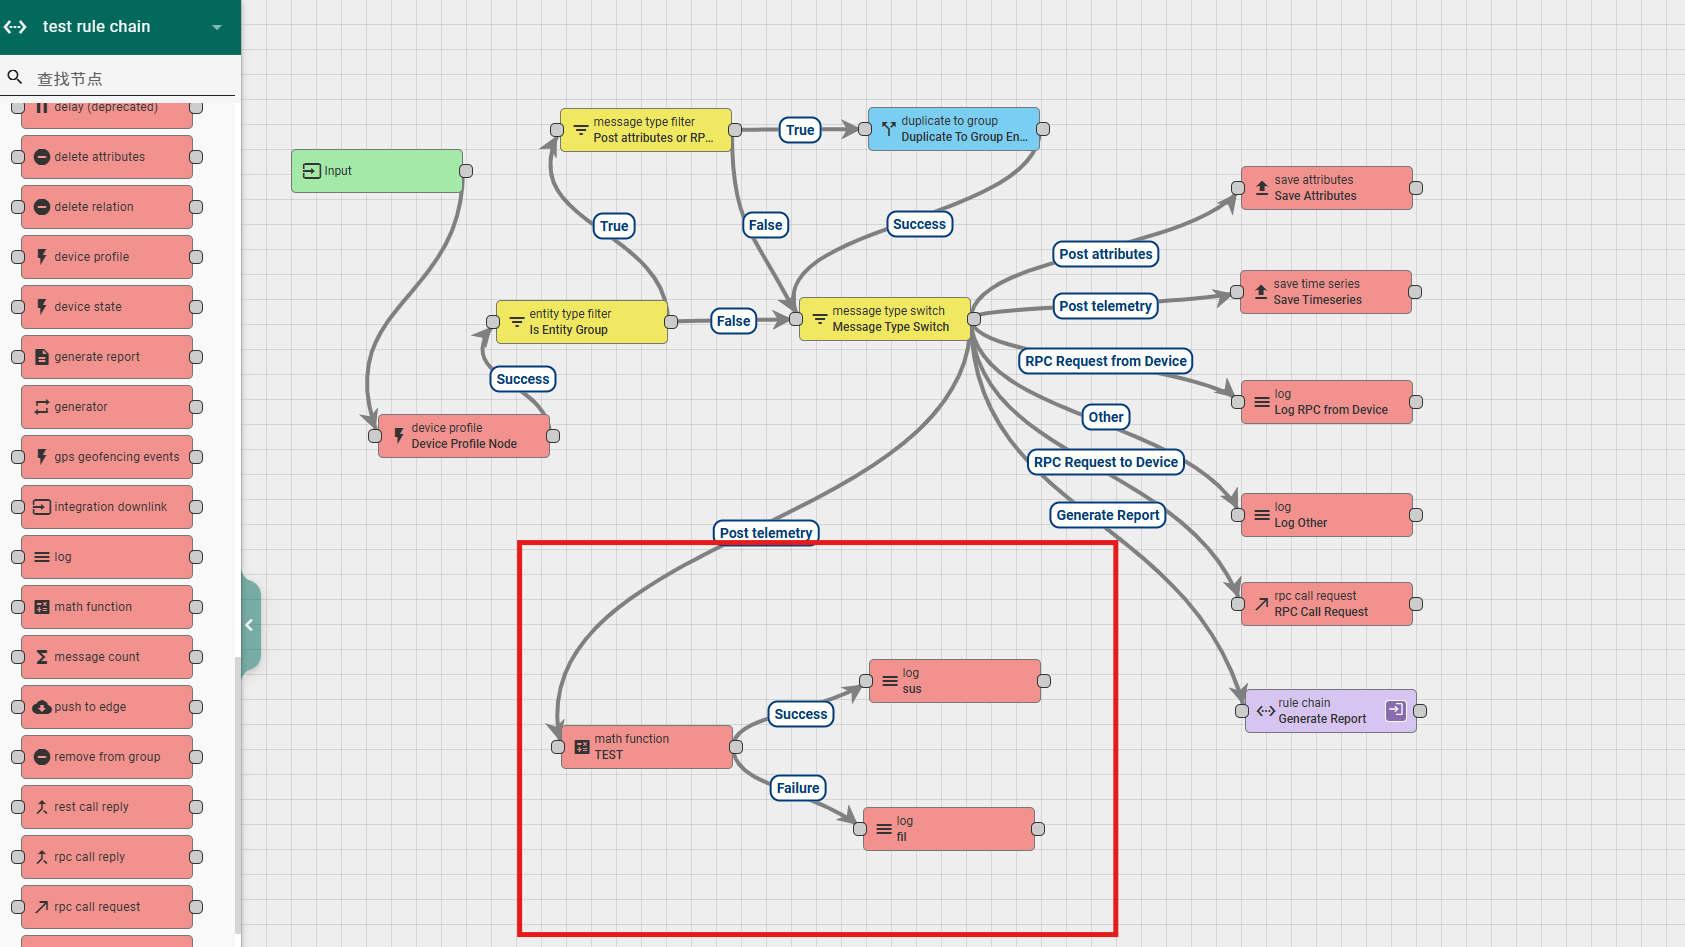Click the search icon in the node search field
Image resolution: width=1685 pixels, height=947 pixels.
[x=15, y=77]
